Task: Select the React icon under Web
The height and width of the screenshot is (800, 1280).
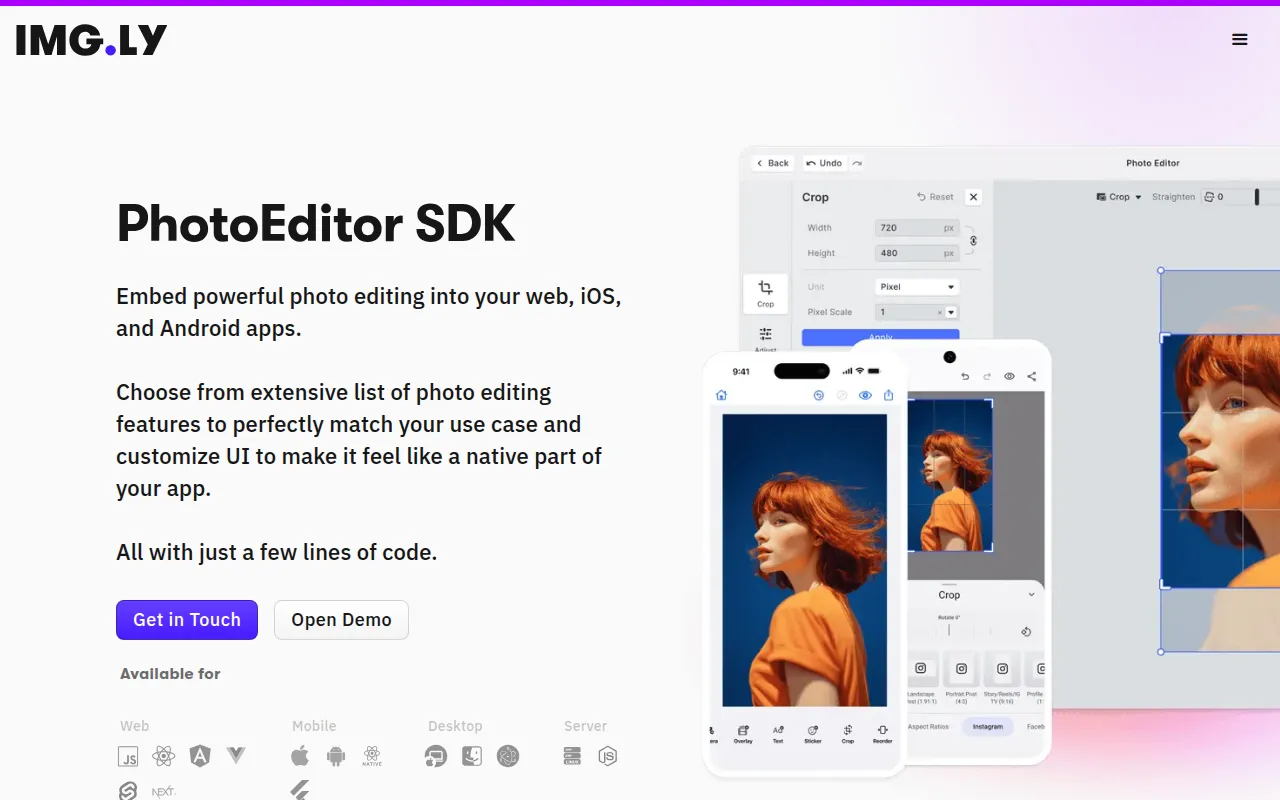Action: pos(163,756)
